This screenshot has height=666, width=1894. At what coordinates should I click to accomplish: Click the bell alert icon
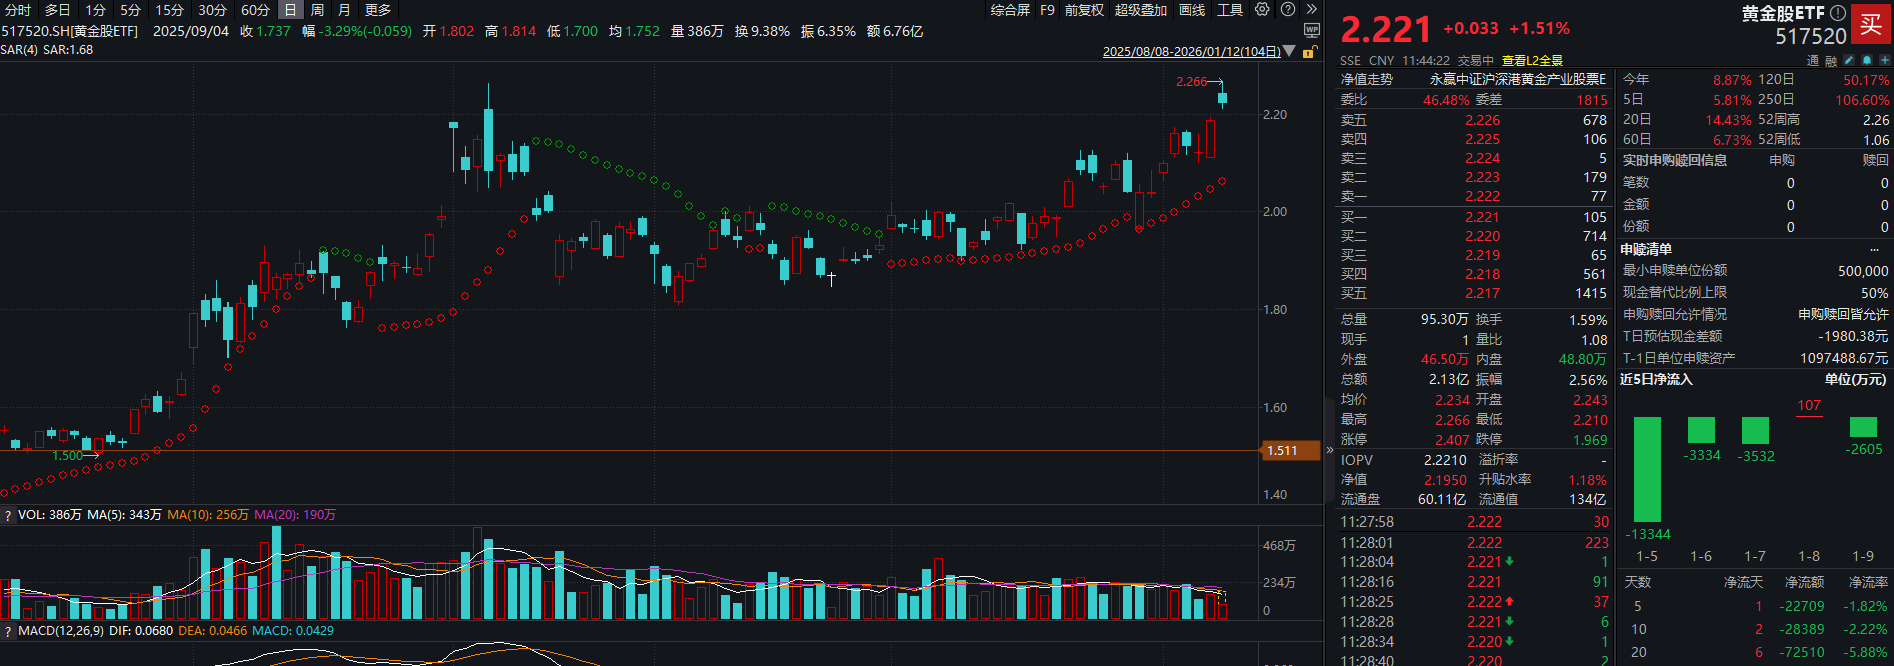pyautogui.click(x=1866, y=60)
